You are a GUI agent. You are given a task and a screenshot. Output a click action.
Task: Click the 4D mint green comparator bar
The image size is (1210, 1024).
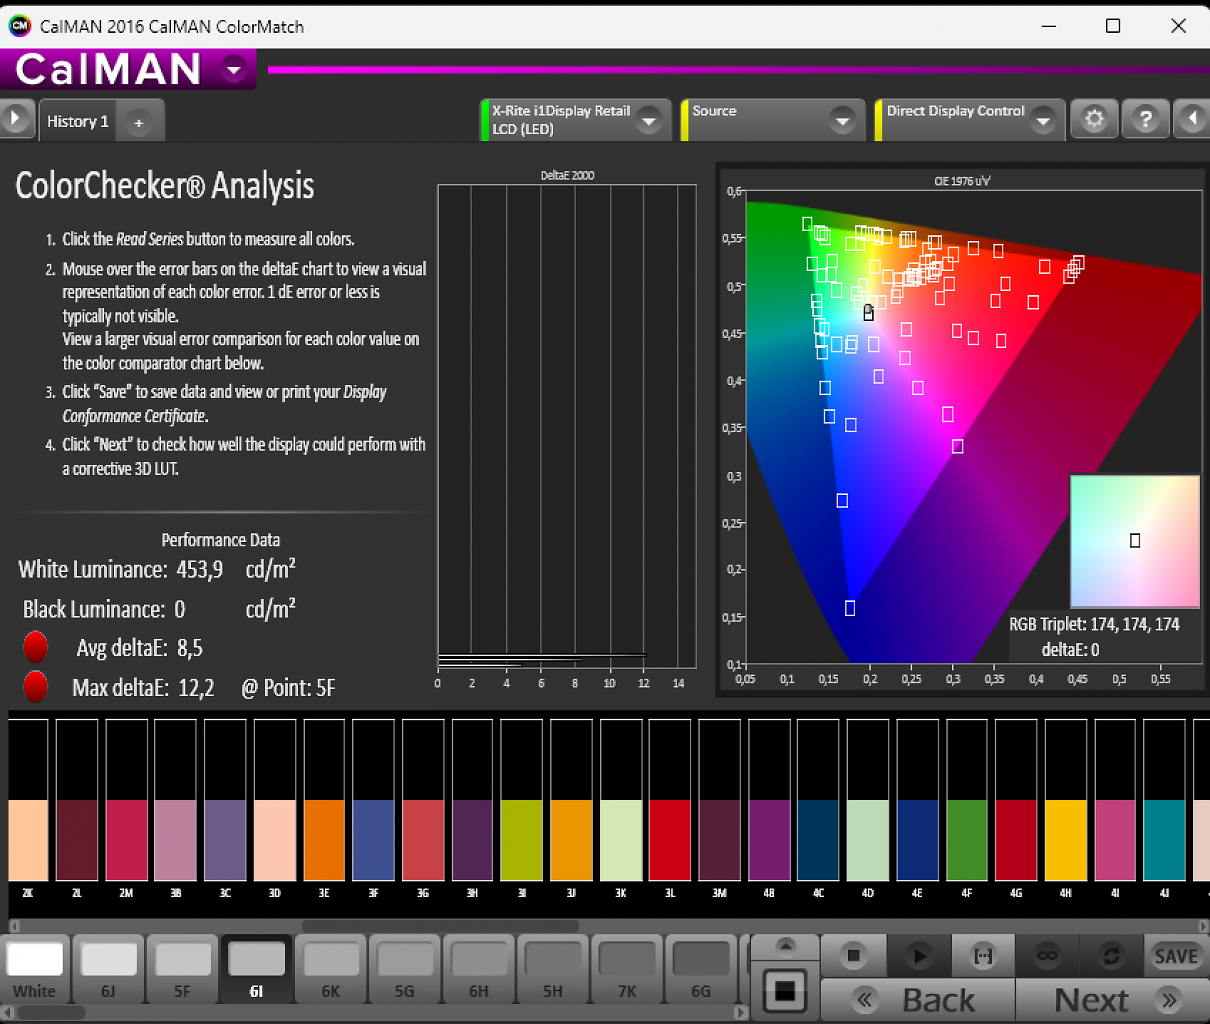[x=868, y=800]
